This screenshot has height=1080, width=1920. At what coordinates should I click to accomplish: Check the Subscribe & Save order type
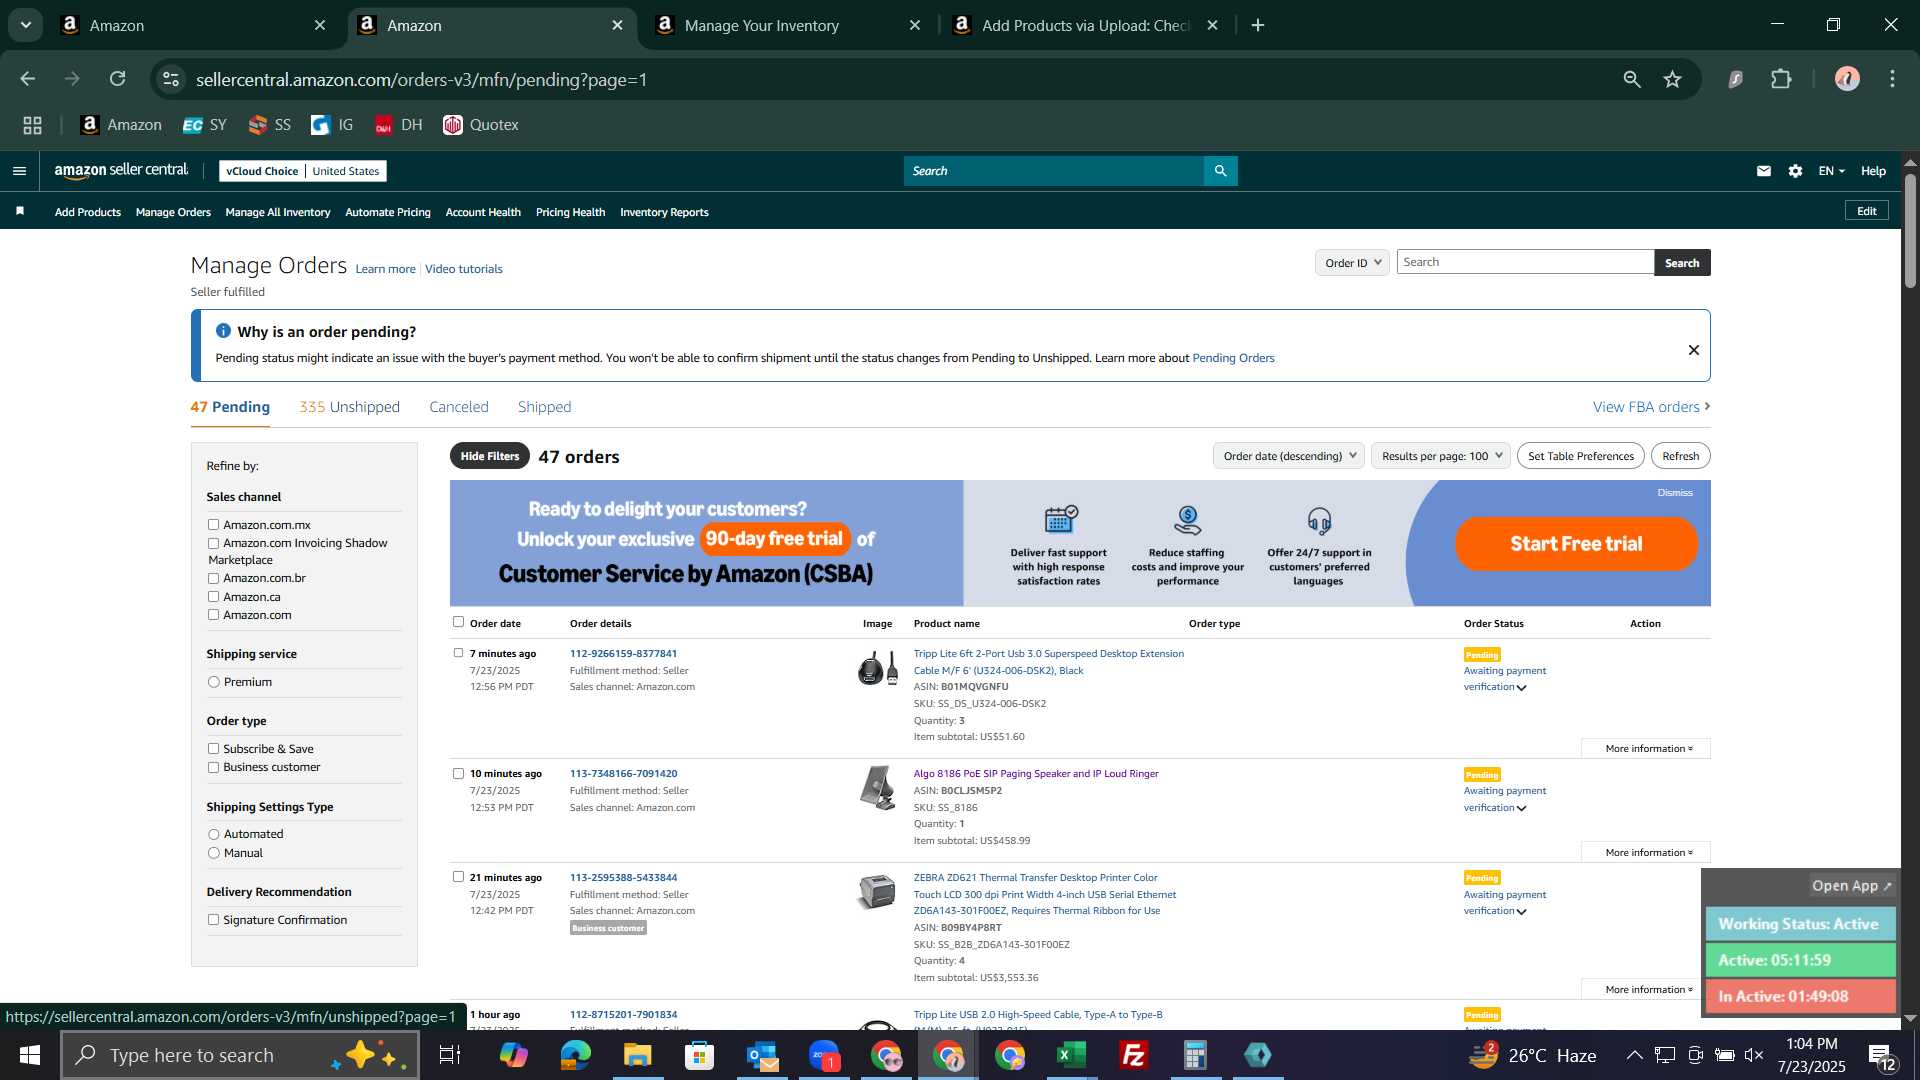pyautogui.click(x=213, y=748)
